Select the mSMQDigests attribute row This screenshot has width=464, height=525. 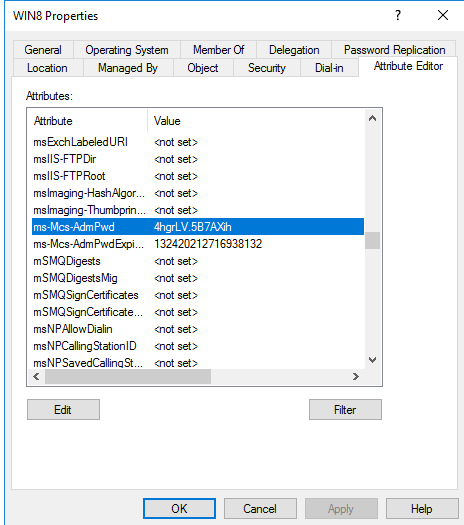point(198,261)
